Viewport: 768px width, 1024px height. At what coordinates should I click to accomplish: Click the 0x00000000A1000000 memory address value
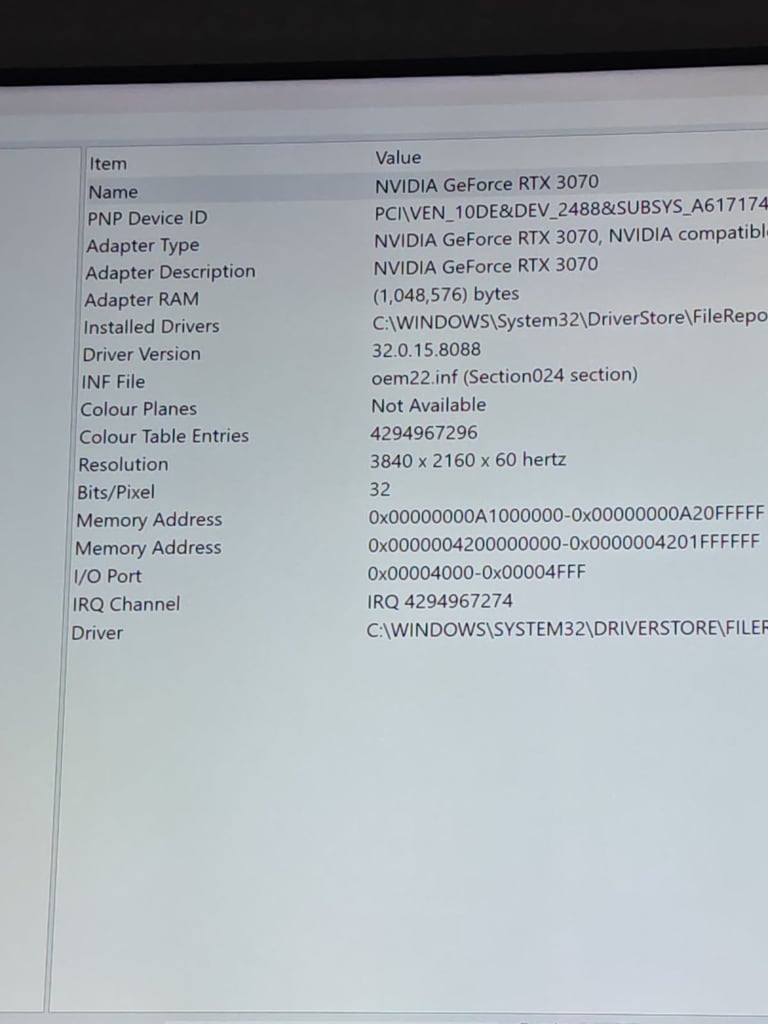point(566,515)
